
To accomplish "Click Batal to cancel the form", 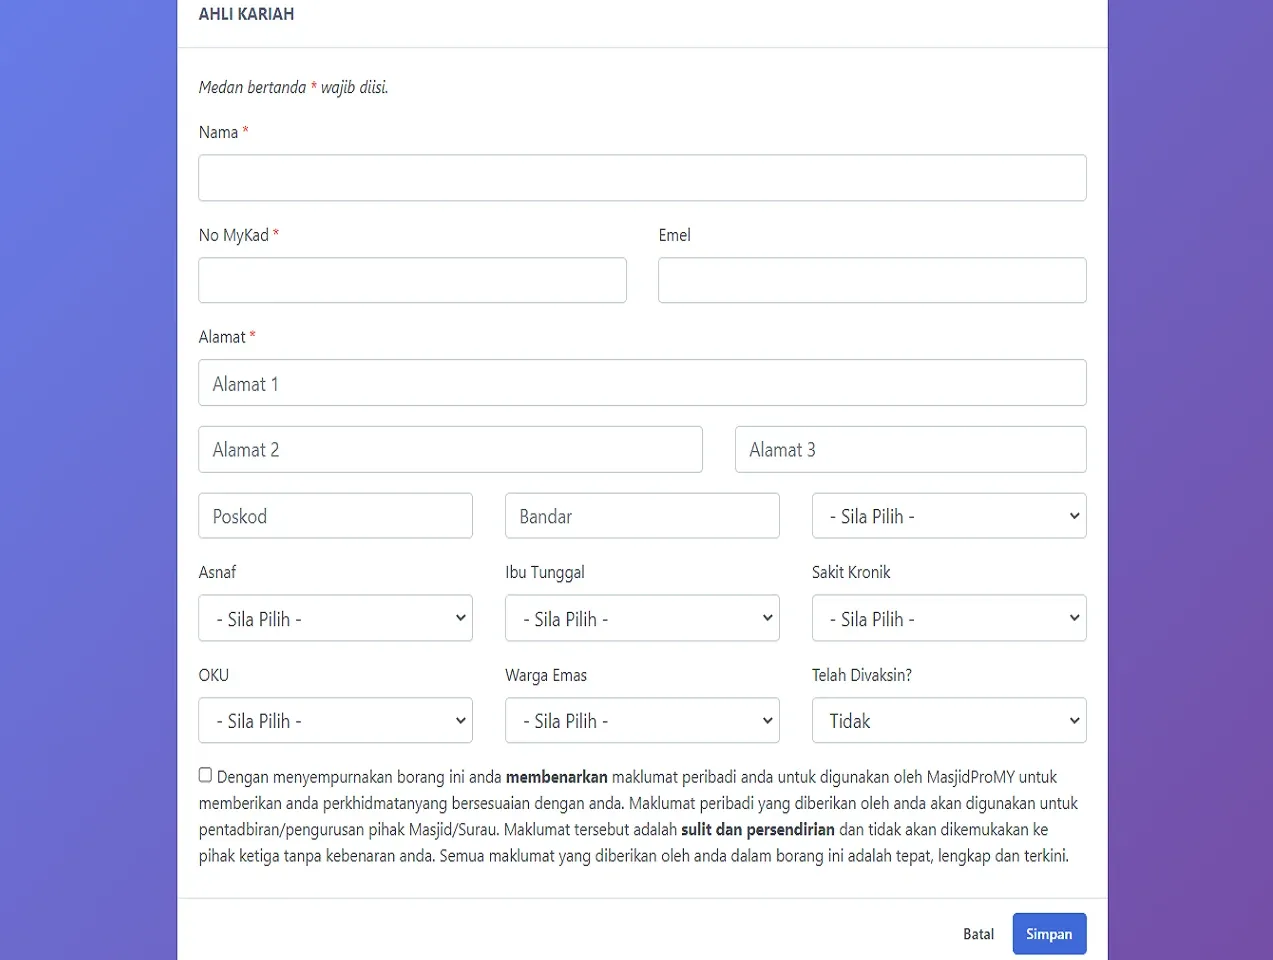I will (978, 934).
